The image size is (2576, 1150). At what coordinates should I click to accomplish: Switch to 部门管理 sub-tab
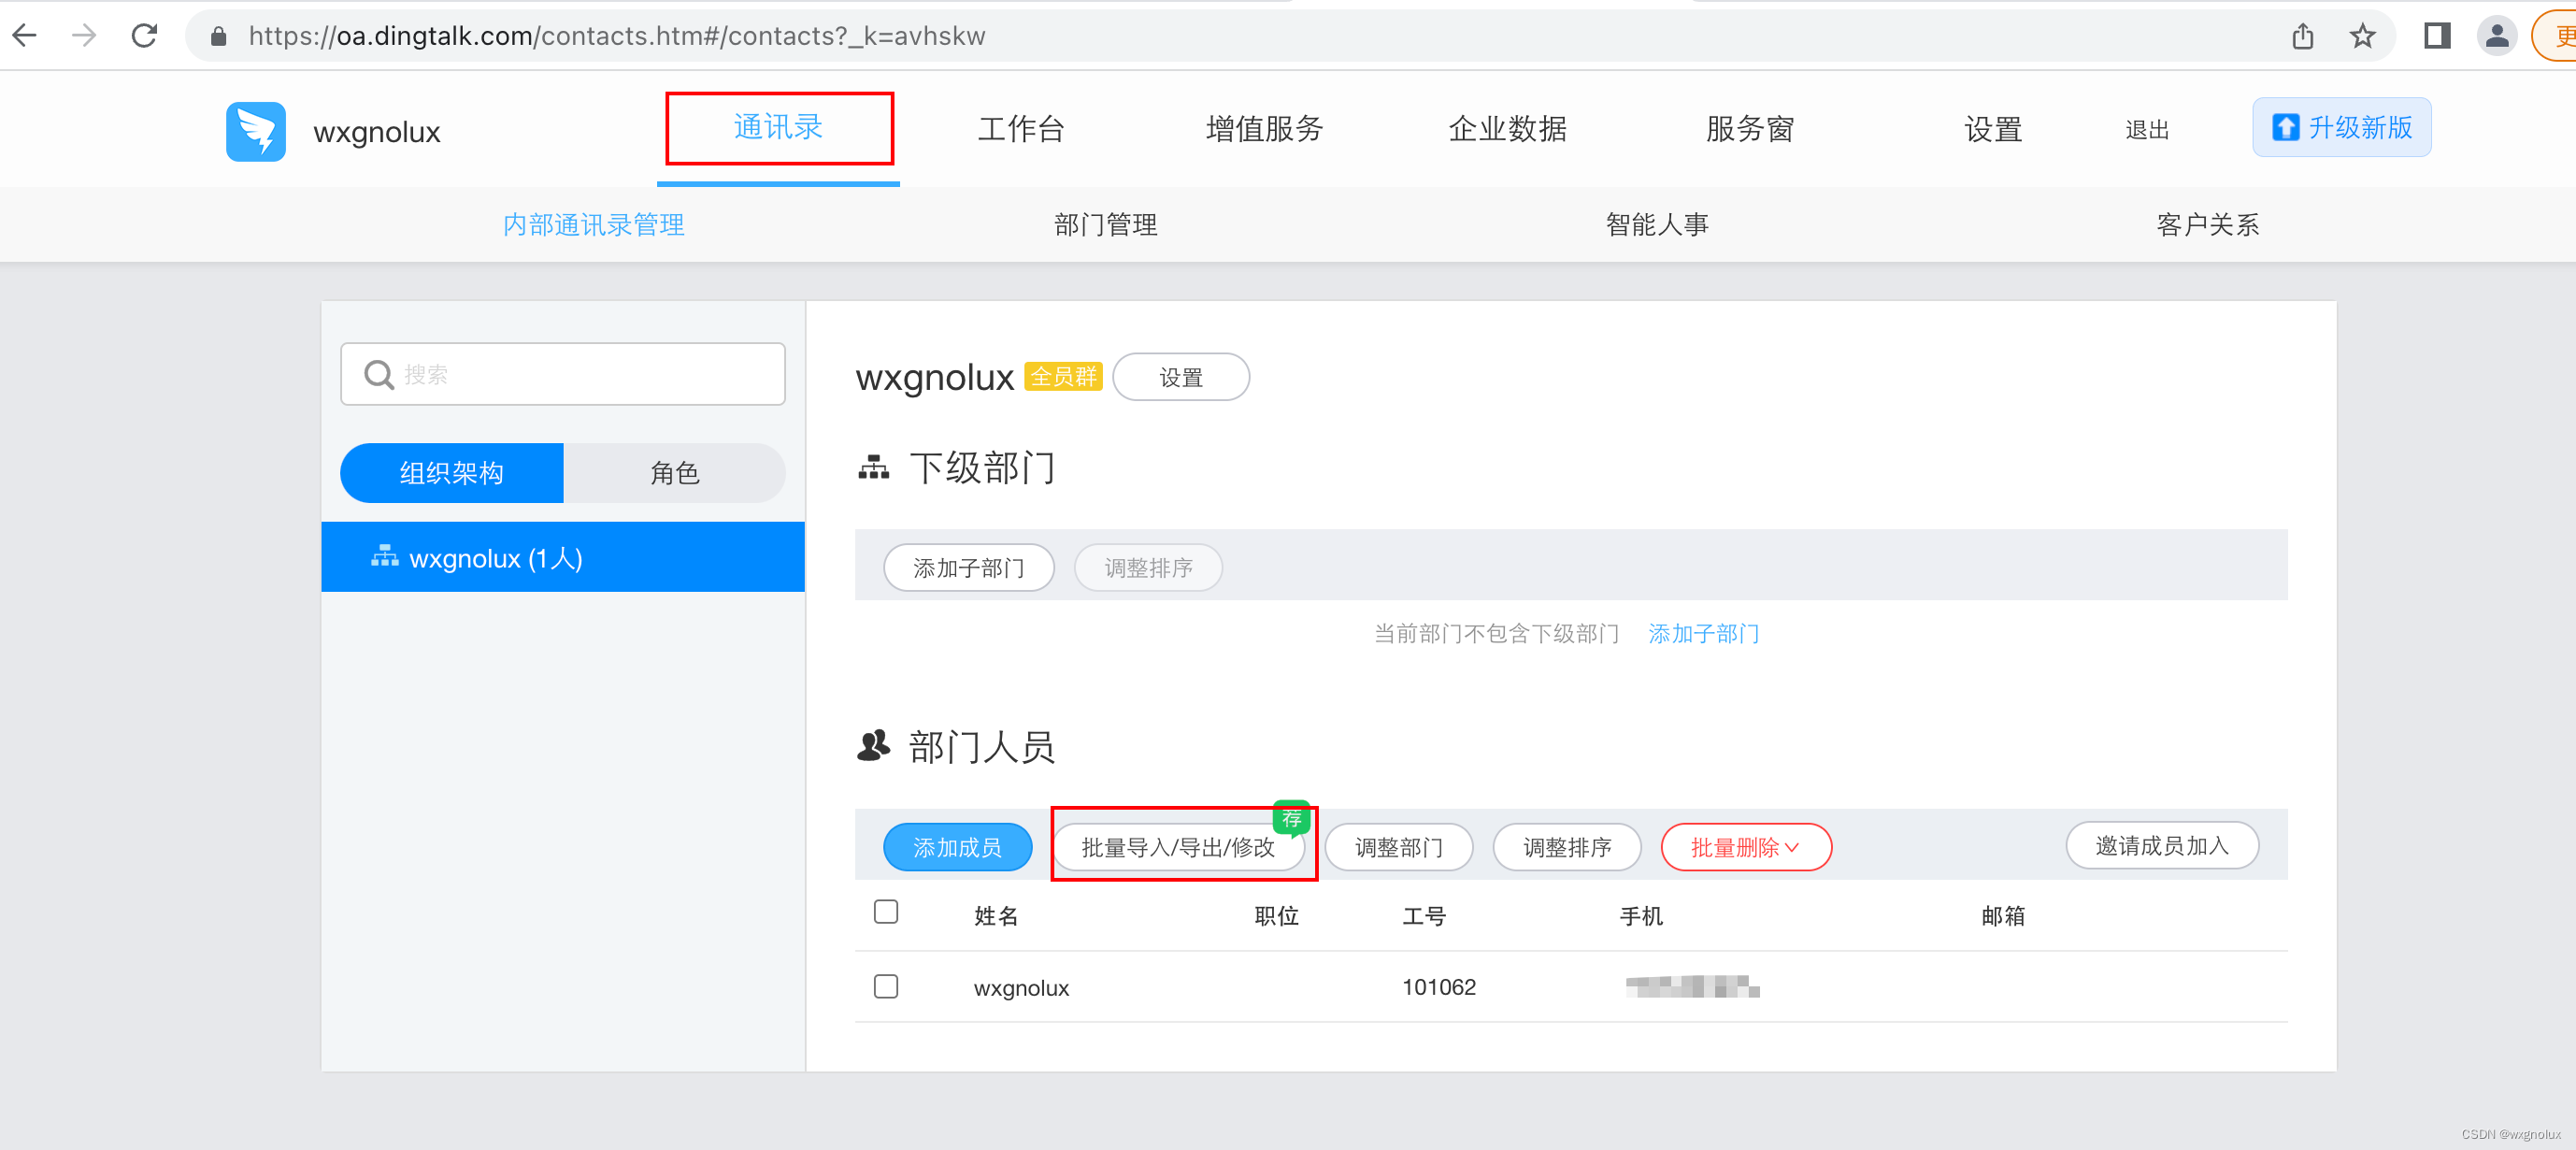[1105, 225]
